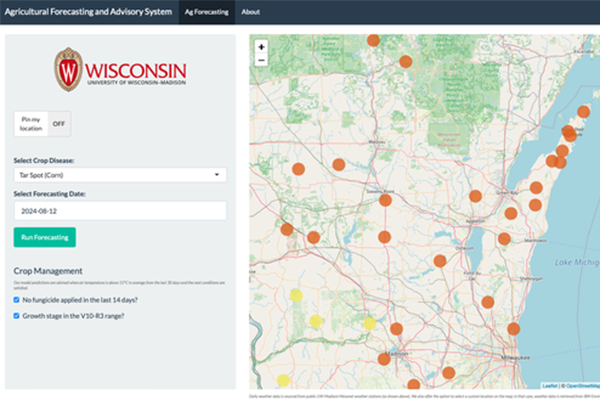Click the orange marker at Stevens Point

(x=385, y=199)
